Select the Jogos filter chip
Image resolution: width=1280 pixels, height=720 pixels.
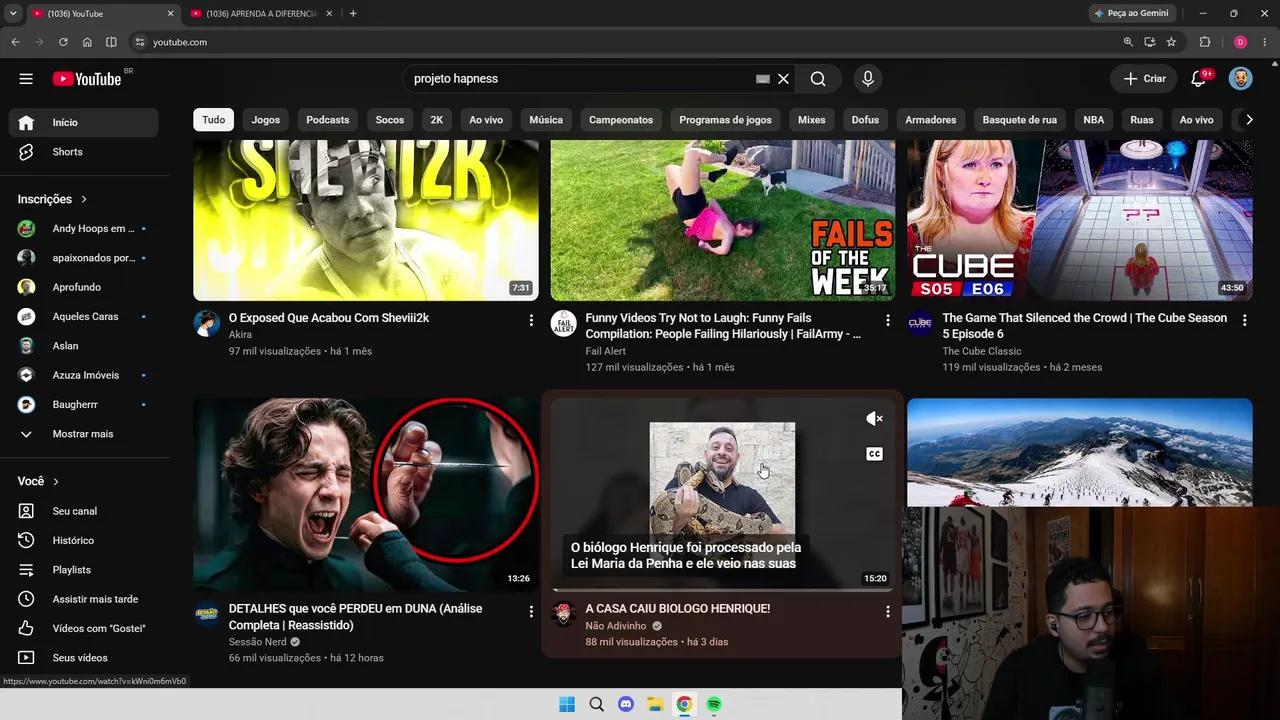coord(266,120)
